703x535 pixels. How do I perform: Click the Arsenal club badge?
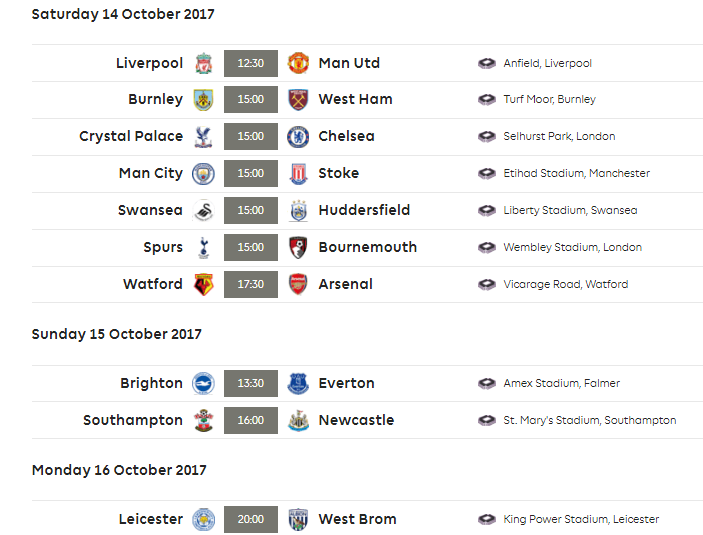298,284
